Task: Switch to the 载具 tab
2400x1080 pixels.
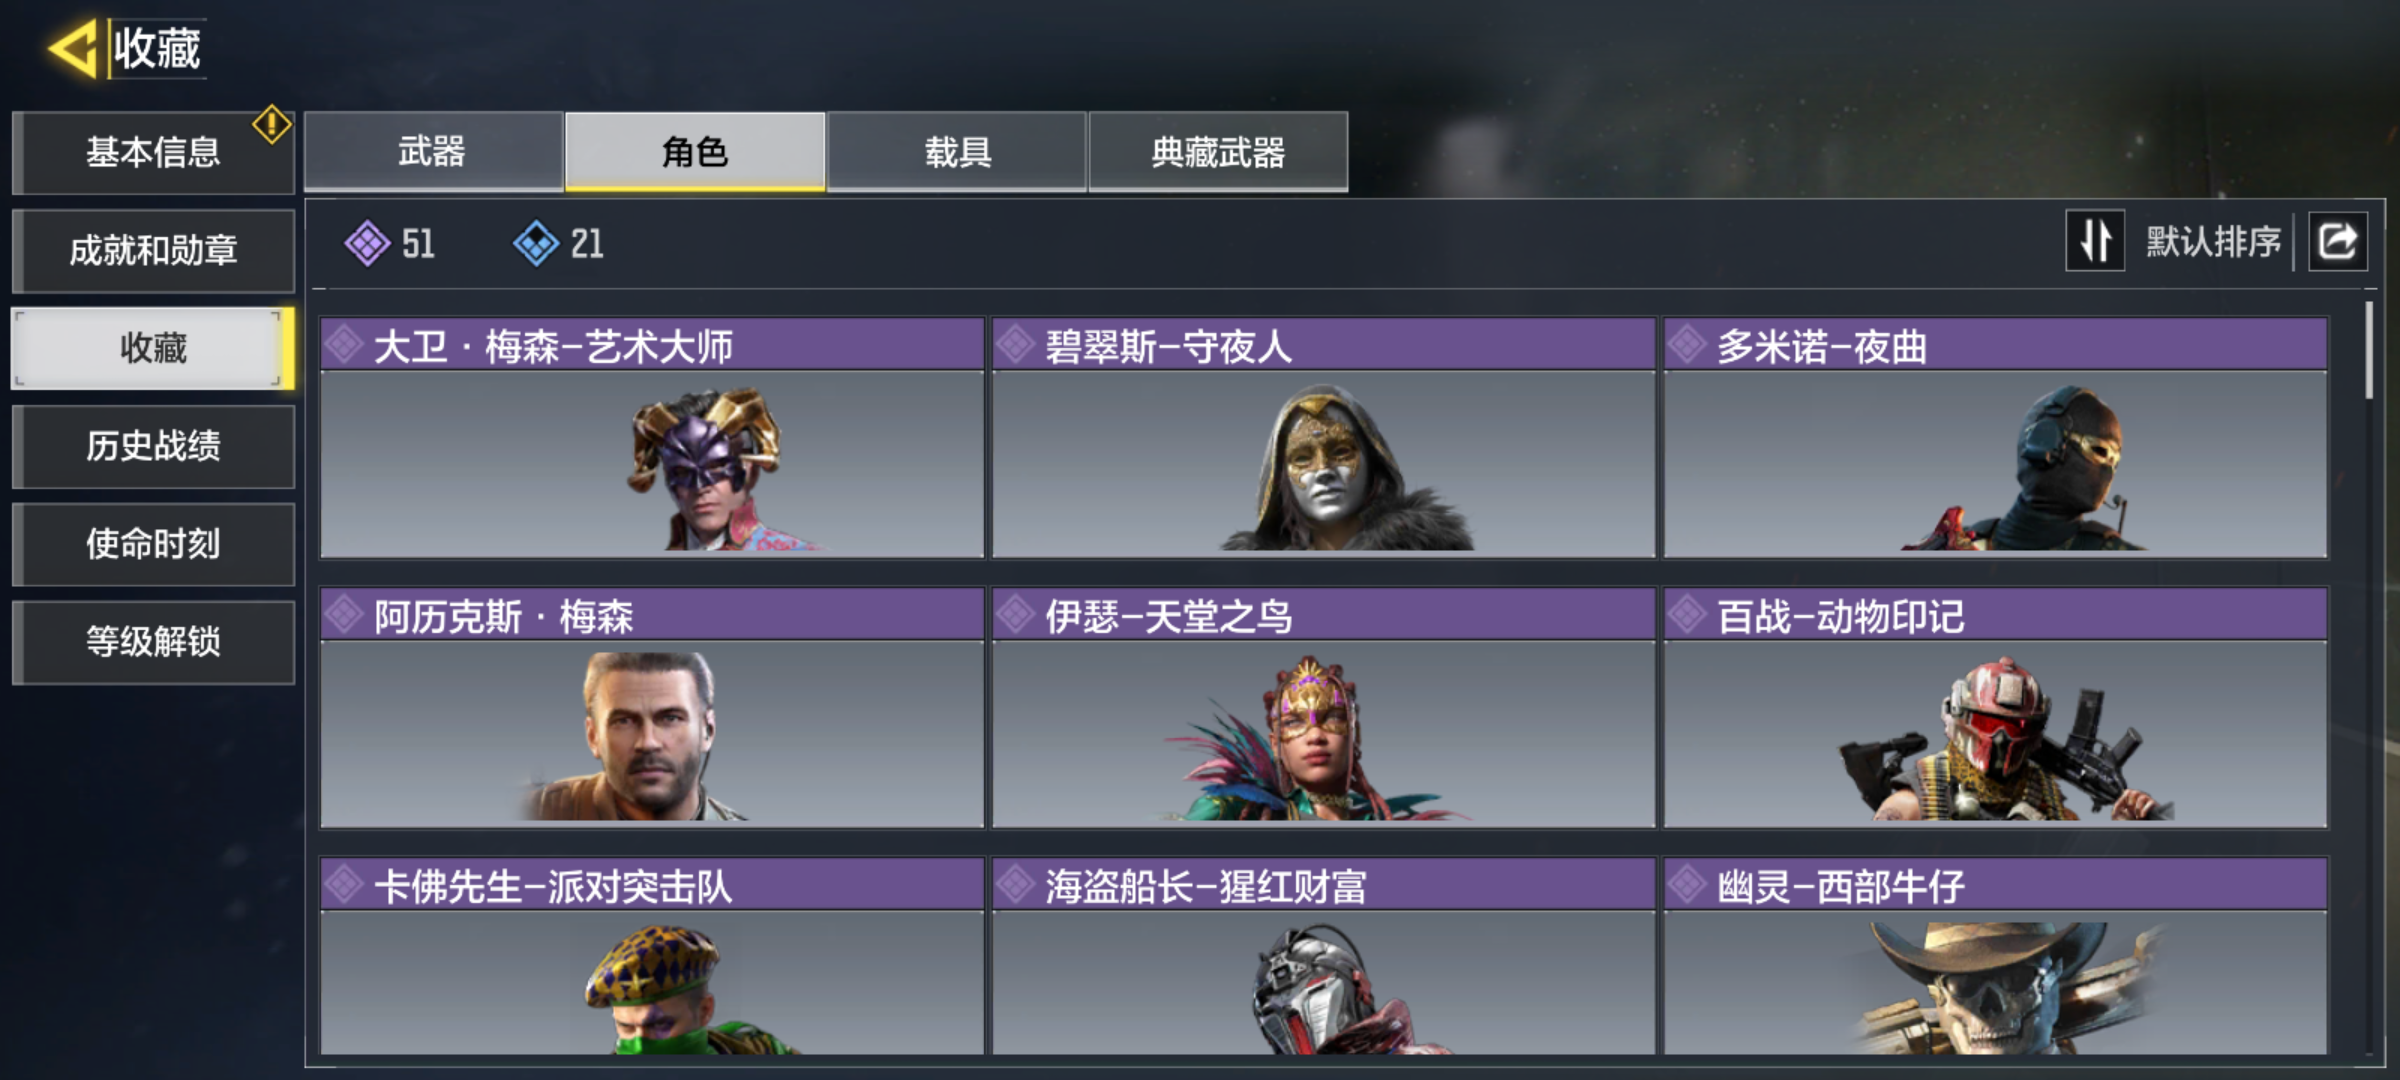Action: point(957,151)
